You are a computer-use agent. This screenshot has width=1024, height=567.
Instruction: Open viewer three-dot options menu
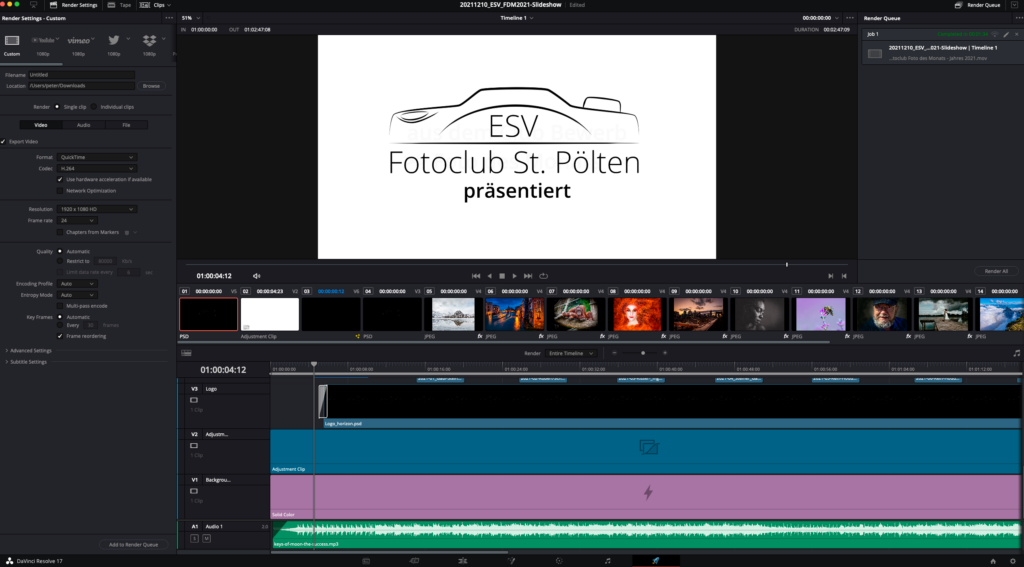coord(850,18)
